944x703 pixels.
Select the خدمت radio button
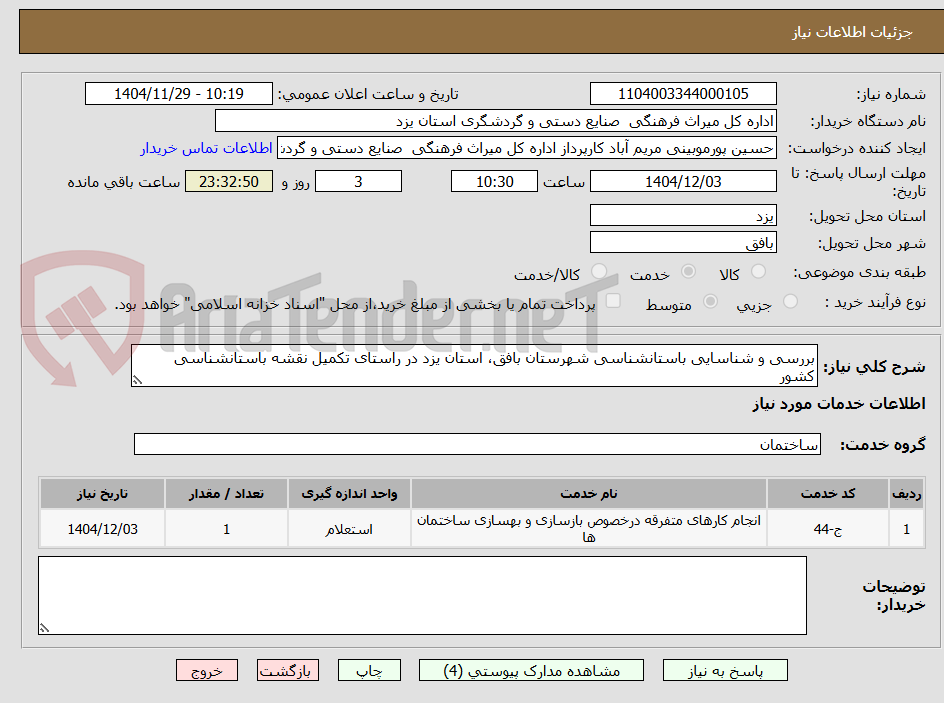tap(688, 271)
